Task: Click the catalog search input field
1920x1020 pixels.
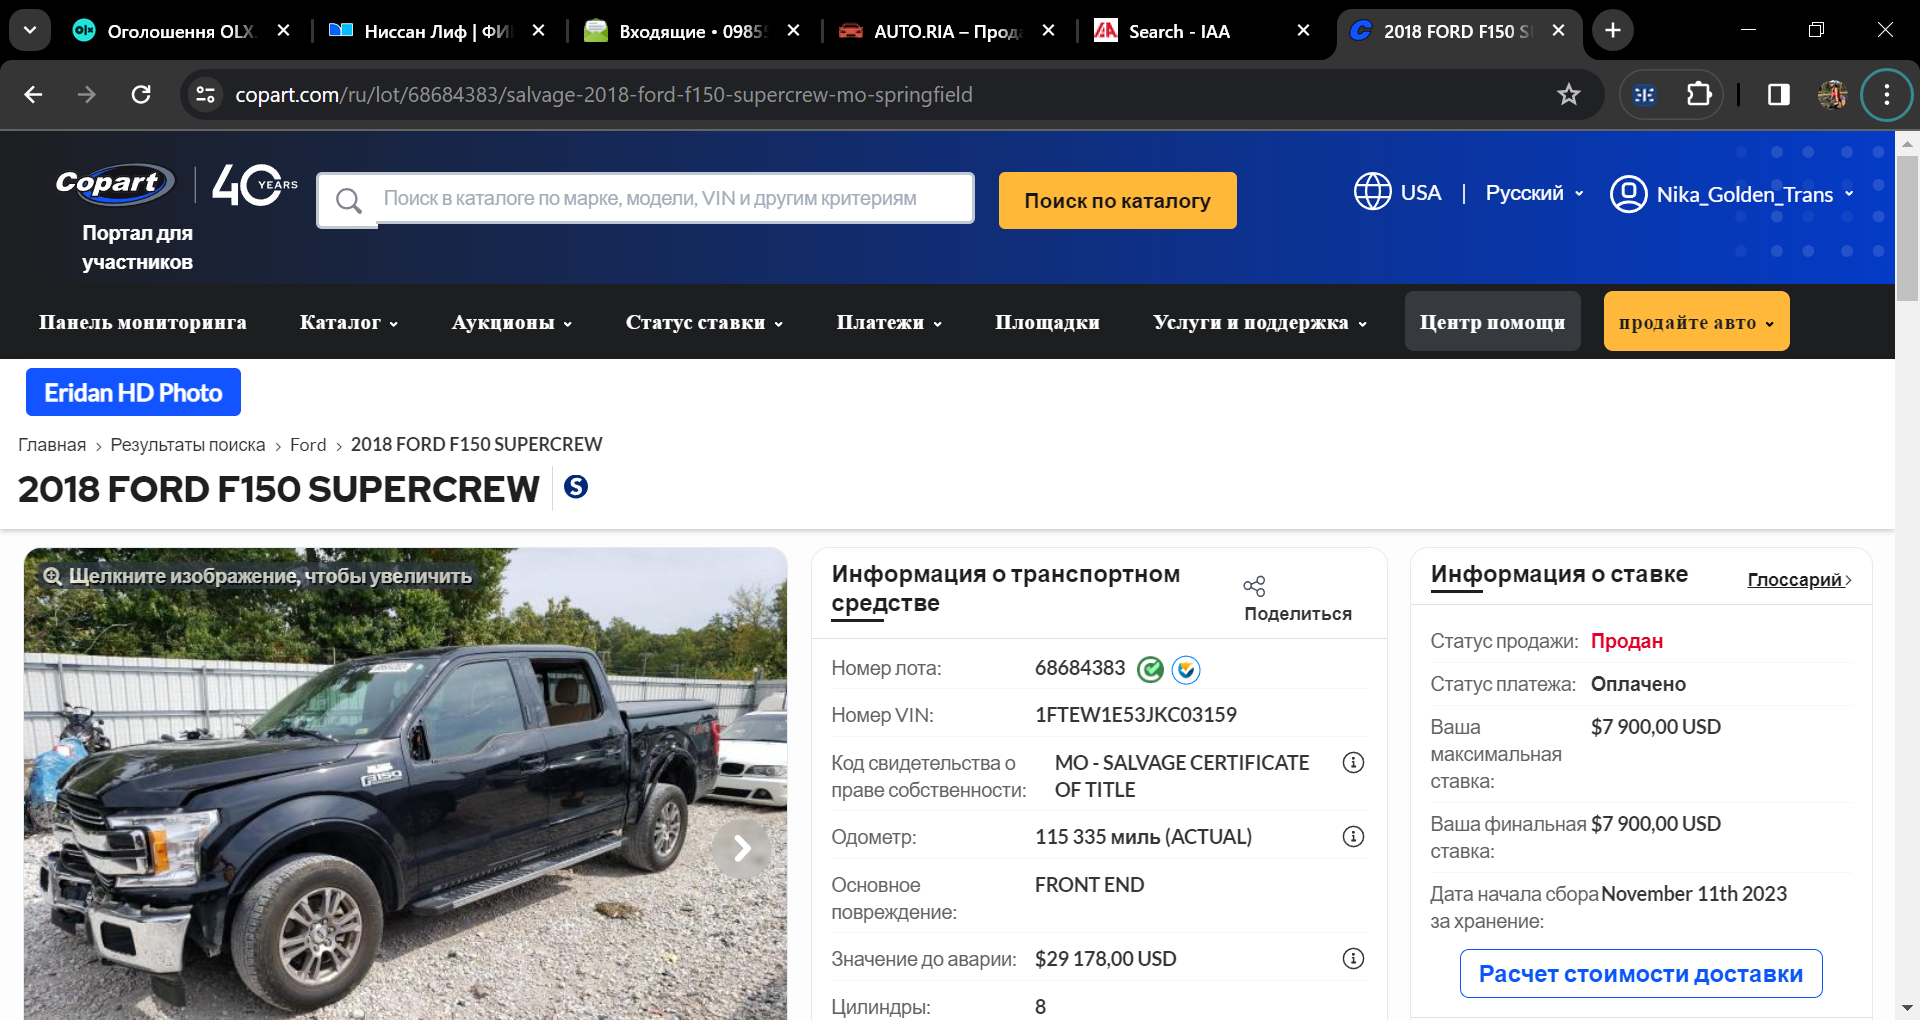Action: click(x=645, y=199)
